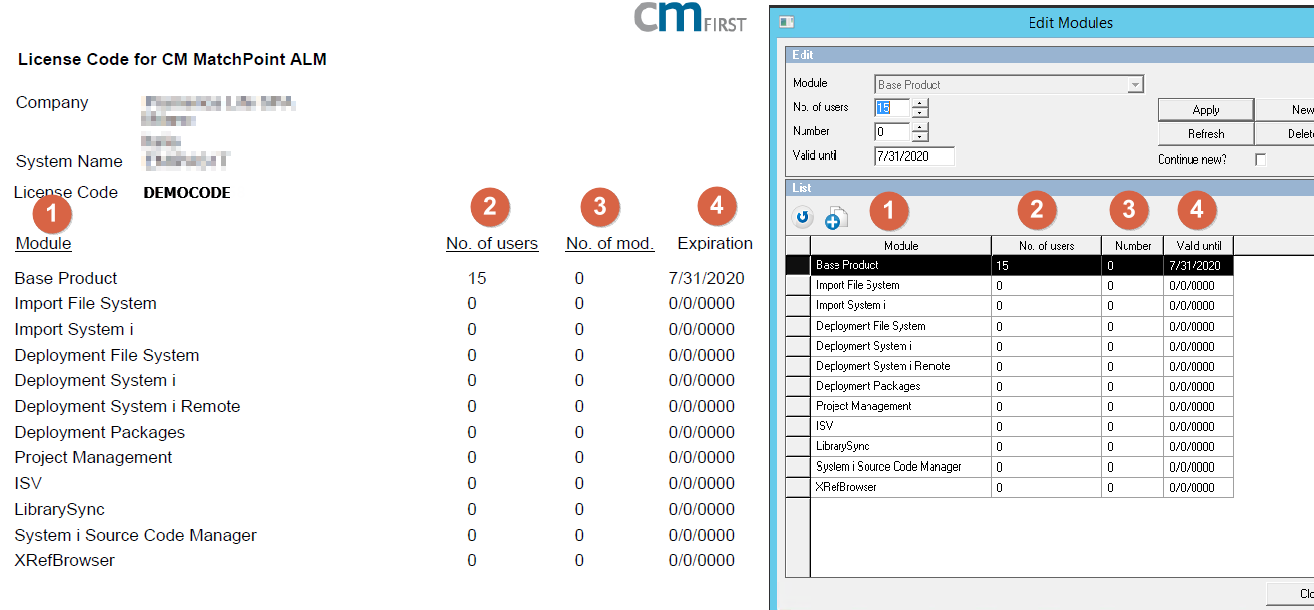
Task: Select the Deployment System i list row
Action: pyautogui.click(x=1009, y=346)
